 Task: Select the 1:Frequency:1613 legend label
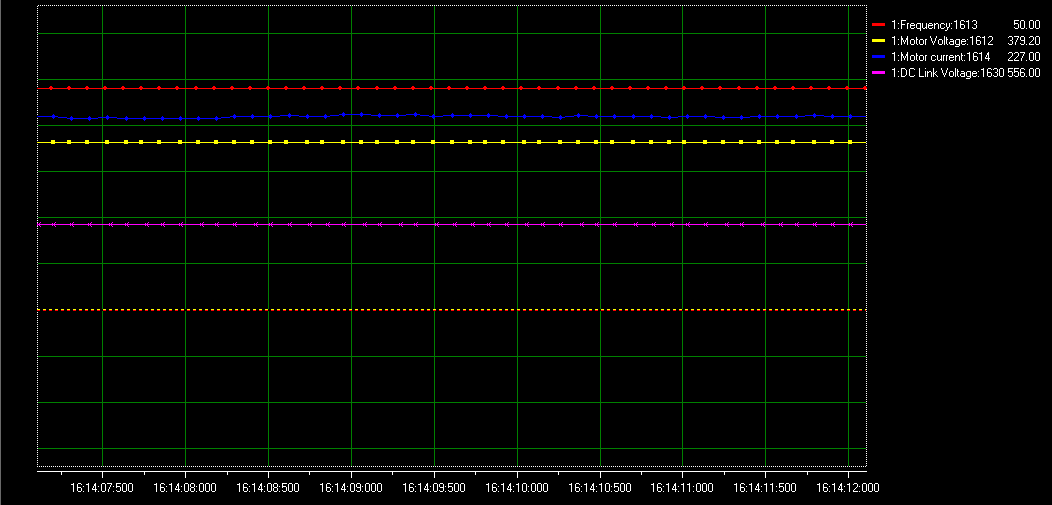point(934,24)
